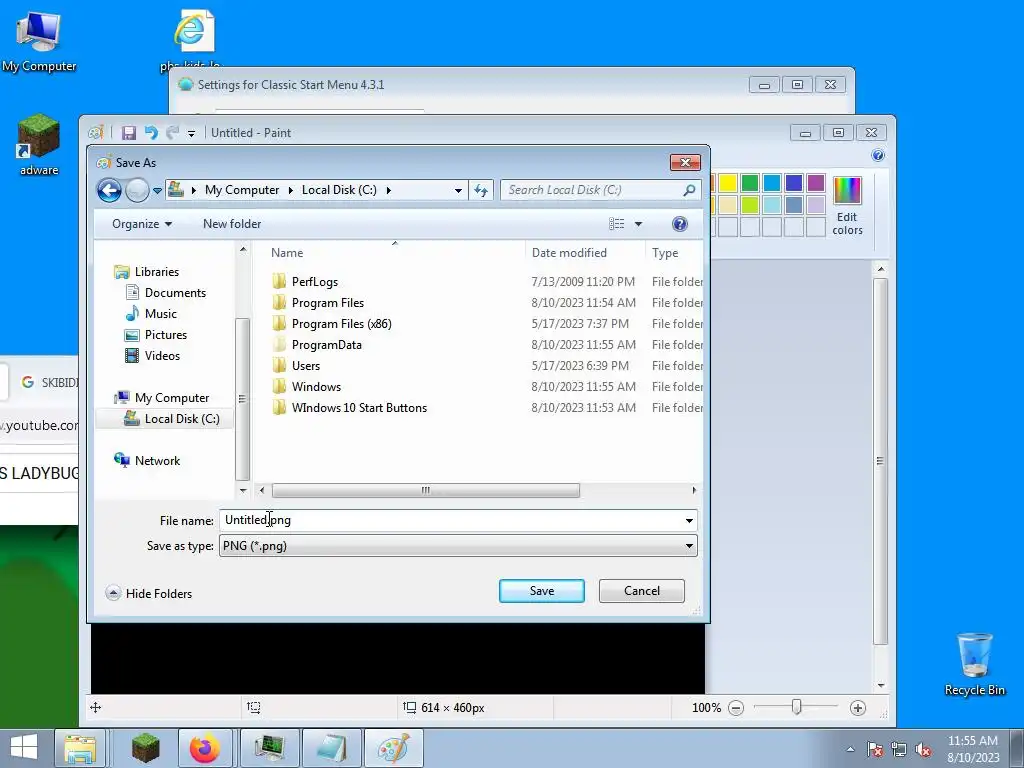
Task: Click the muted volume tray icon
Action: click(x=923, y=749)
